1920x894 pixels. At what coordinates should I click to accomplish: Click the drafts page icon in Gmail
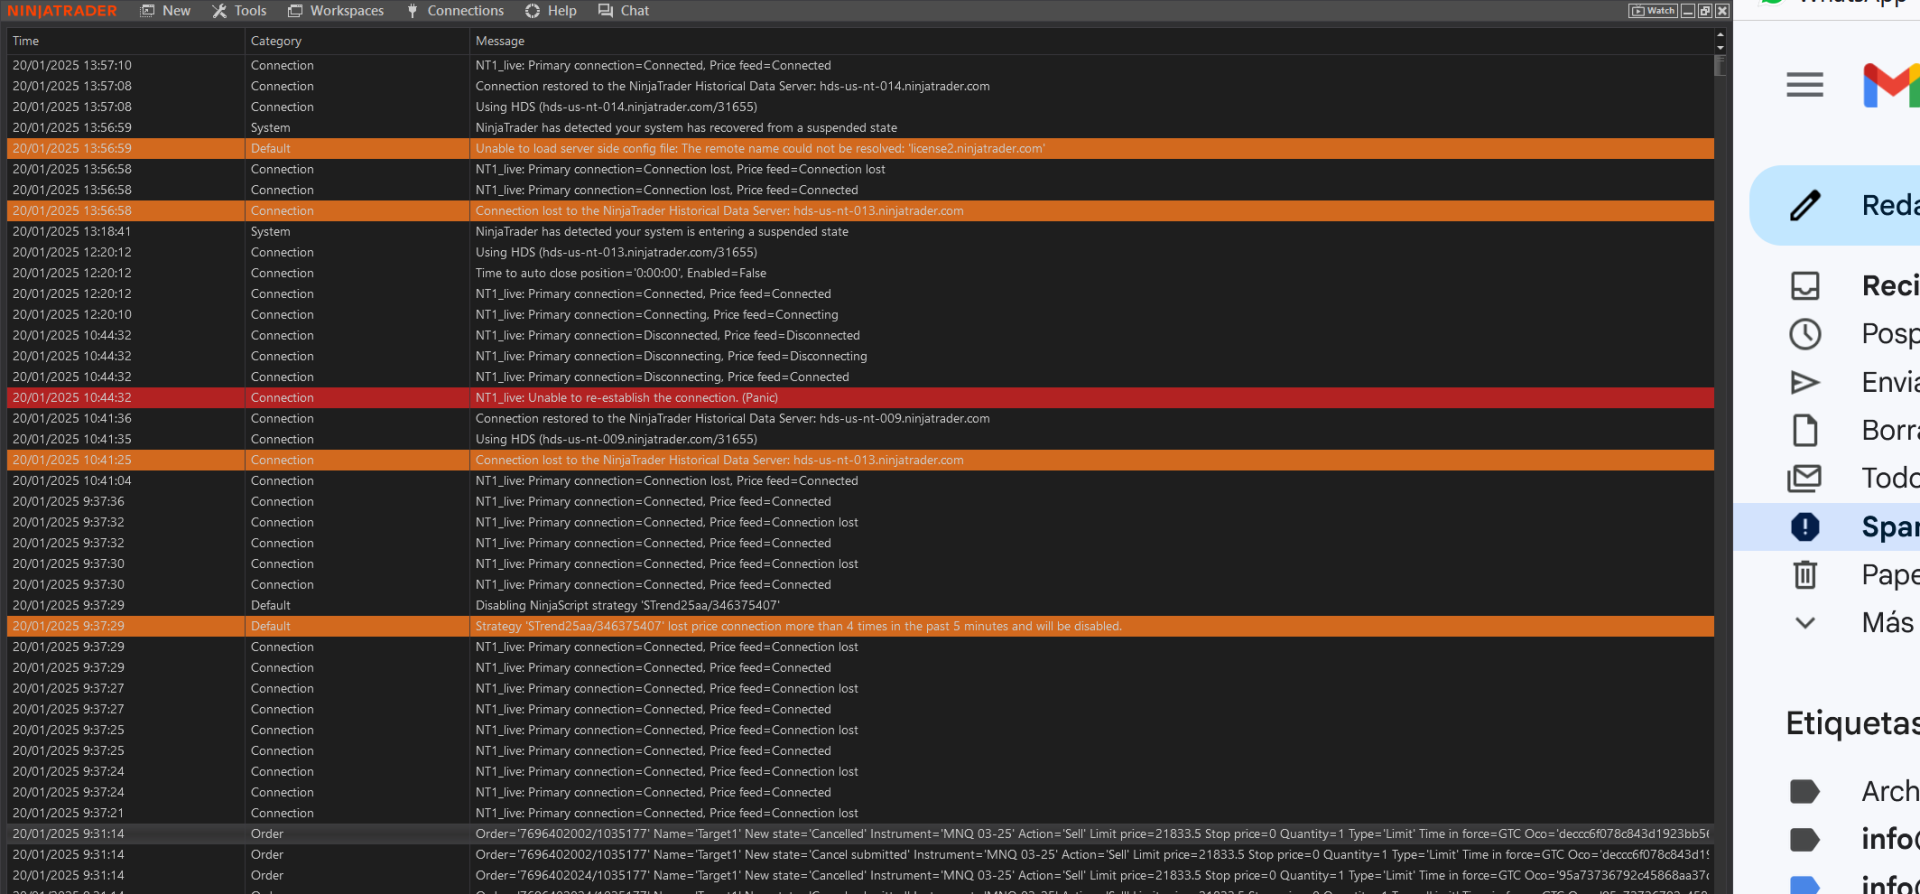(1805, 430)
